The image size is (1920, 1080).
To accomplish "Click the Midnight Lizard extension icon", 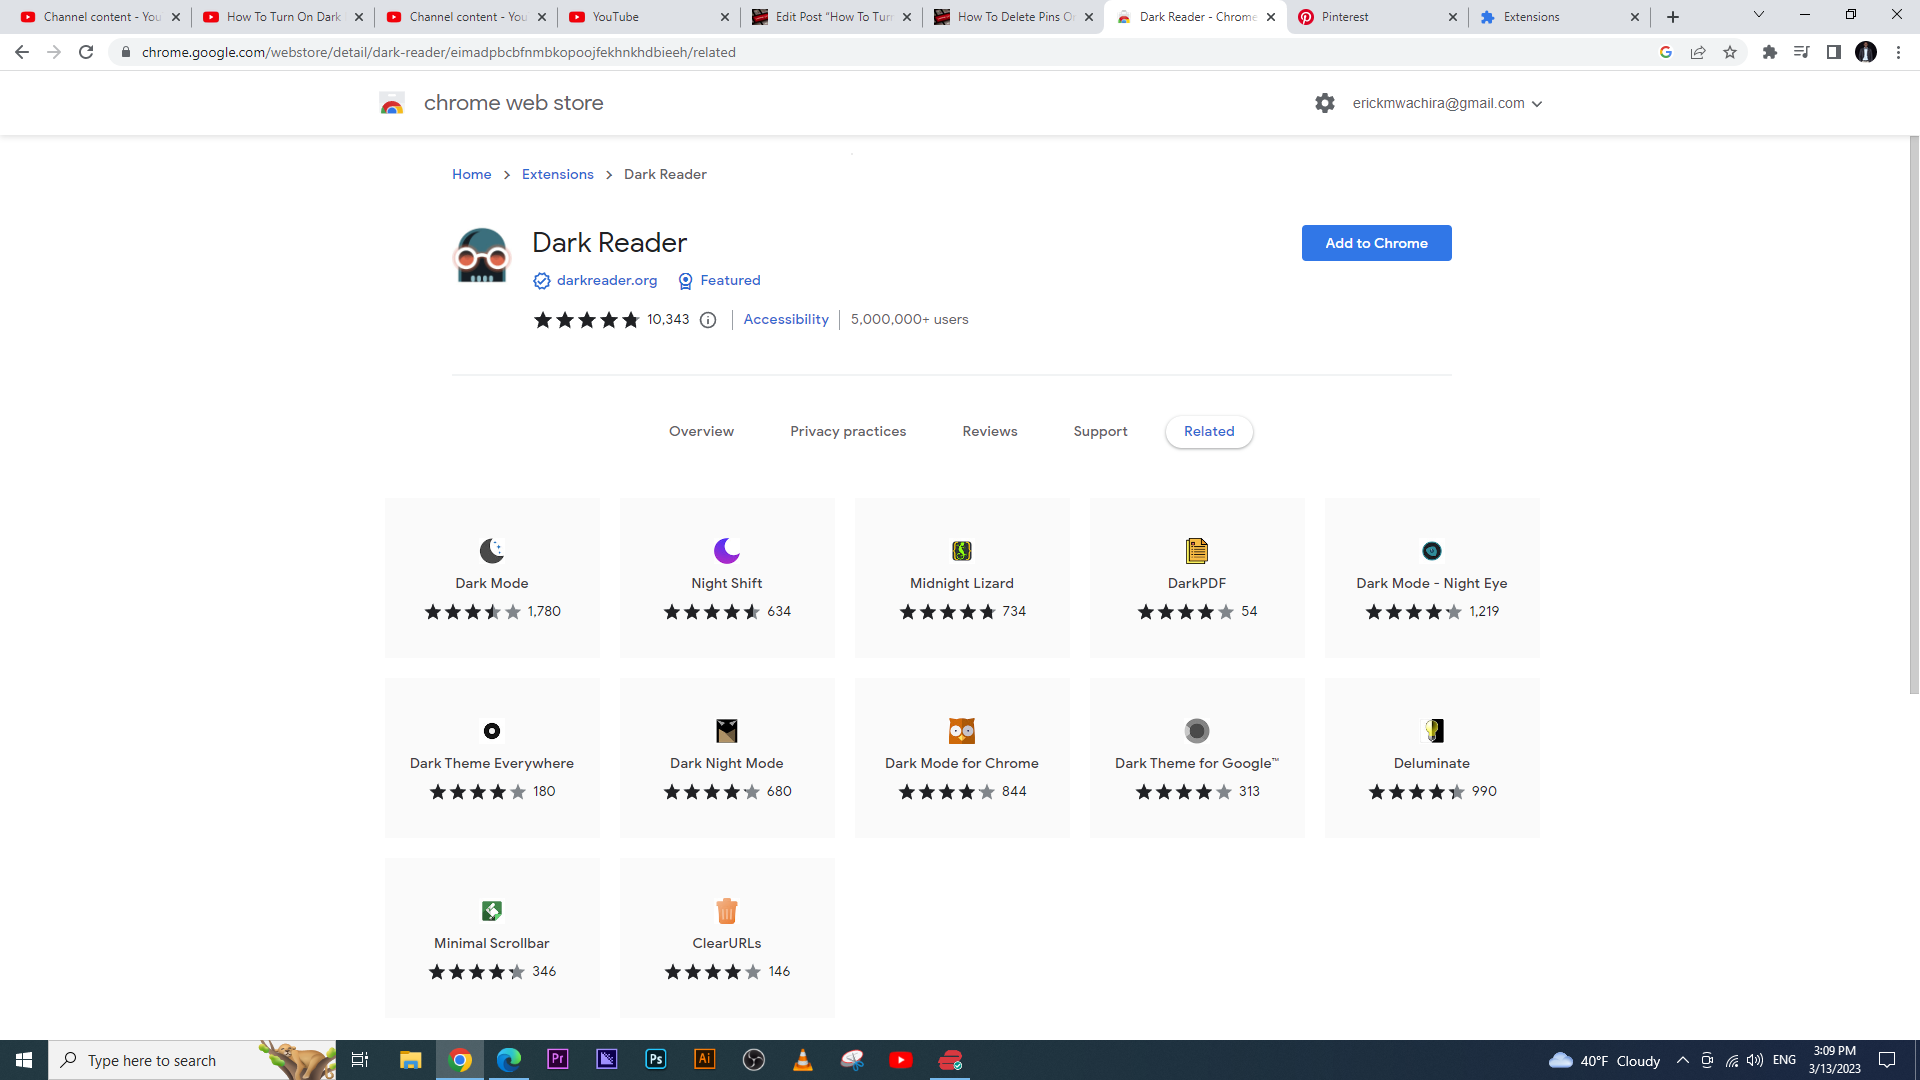I will click(962, 551).
